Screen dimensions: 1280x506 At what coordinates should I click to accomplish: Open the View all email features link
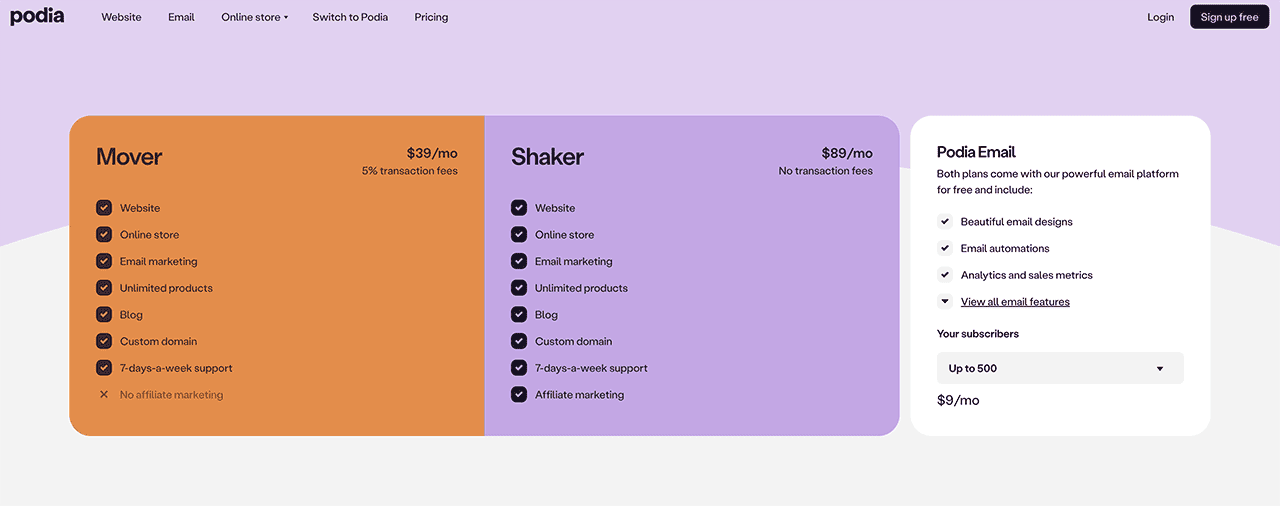tap(1015, 302)
